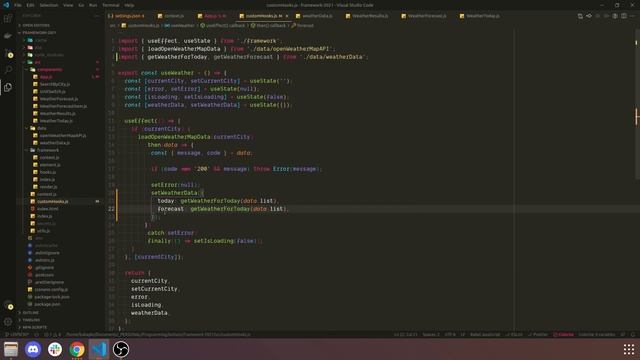Open the Help menu
Screen dimensions: 640x360
(x=129, y=5)
